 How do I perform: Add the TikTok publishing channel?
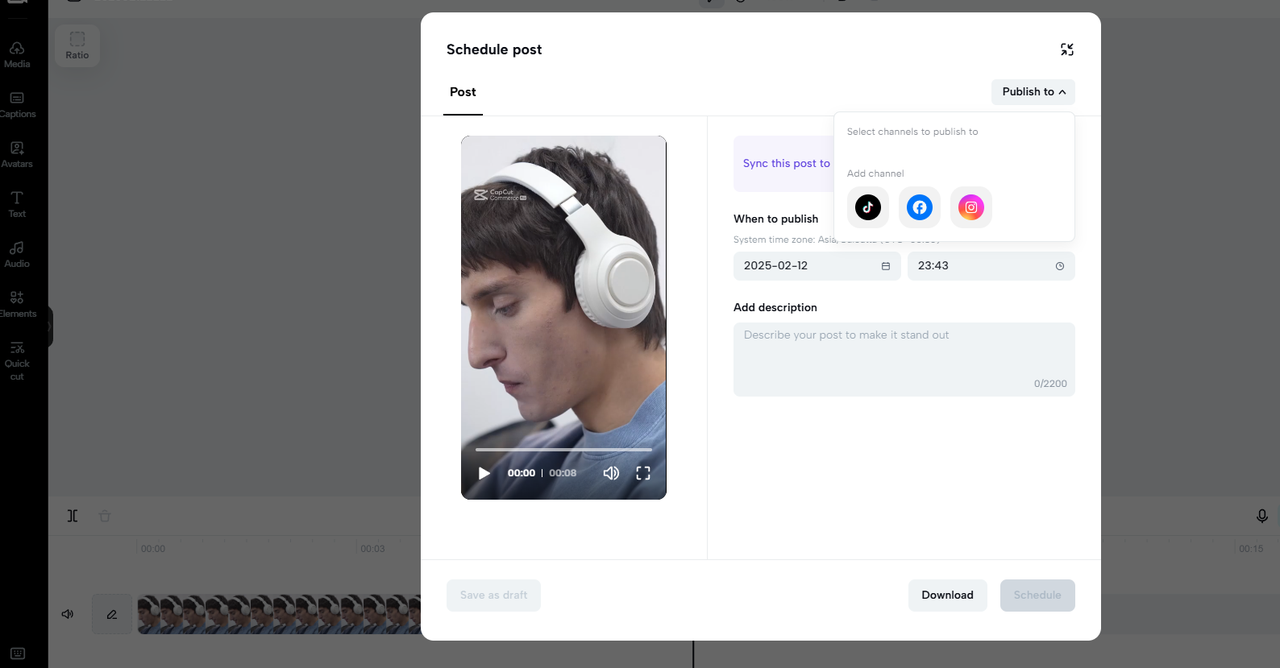[867, 207]
